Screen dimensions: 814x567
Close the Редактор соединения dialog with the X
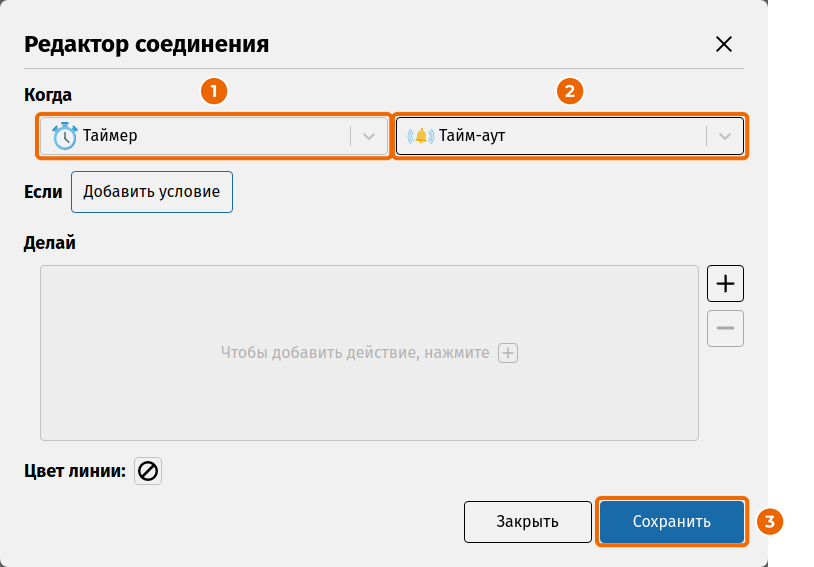[724, 44]
